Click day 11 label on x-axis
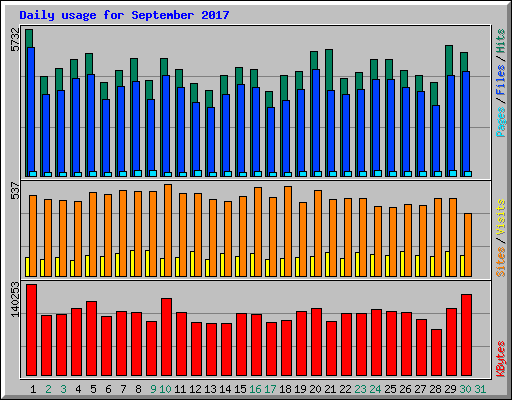Viewport: 512px width, 400px height. click(x=180, y=389)
